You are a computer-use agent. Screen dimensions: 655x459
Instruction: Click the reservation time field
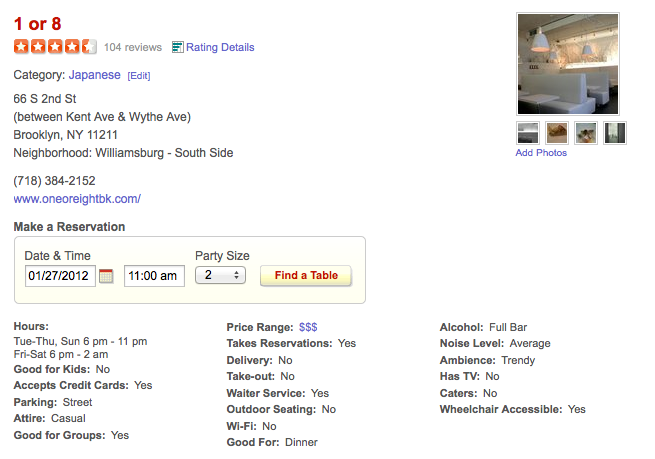coord(154,276)
